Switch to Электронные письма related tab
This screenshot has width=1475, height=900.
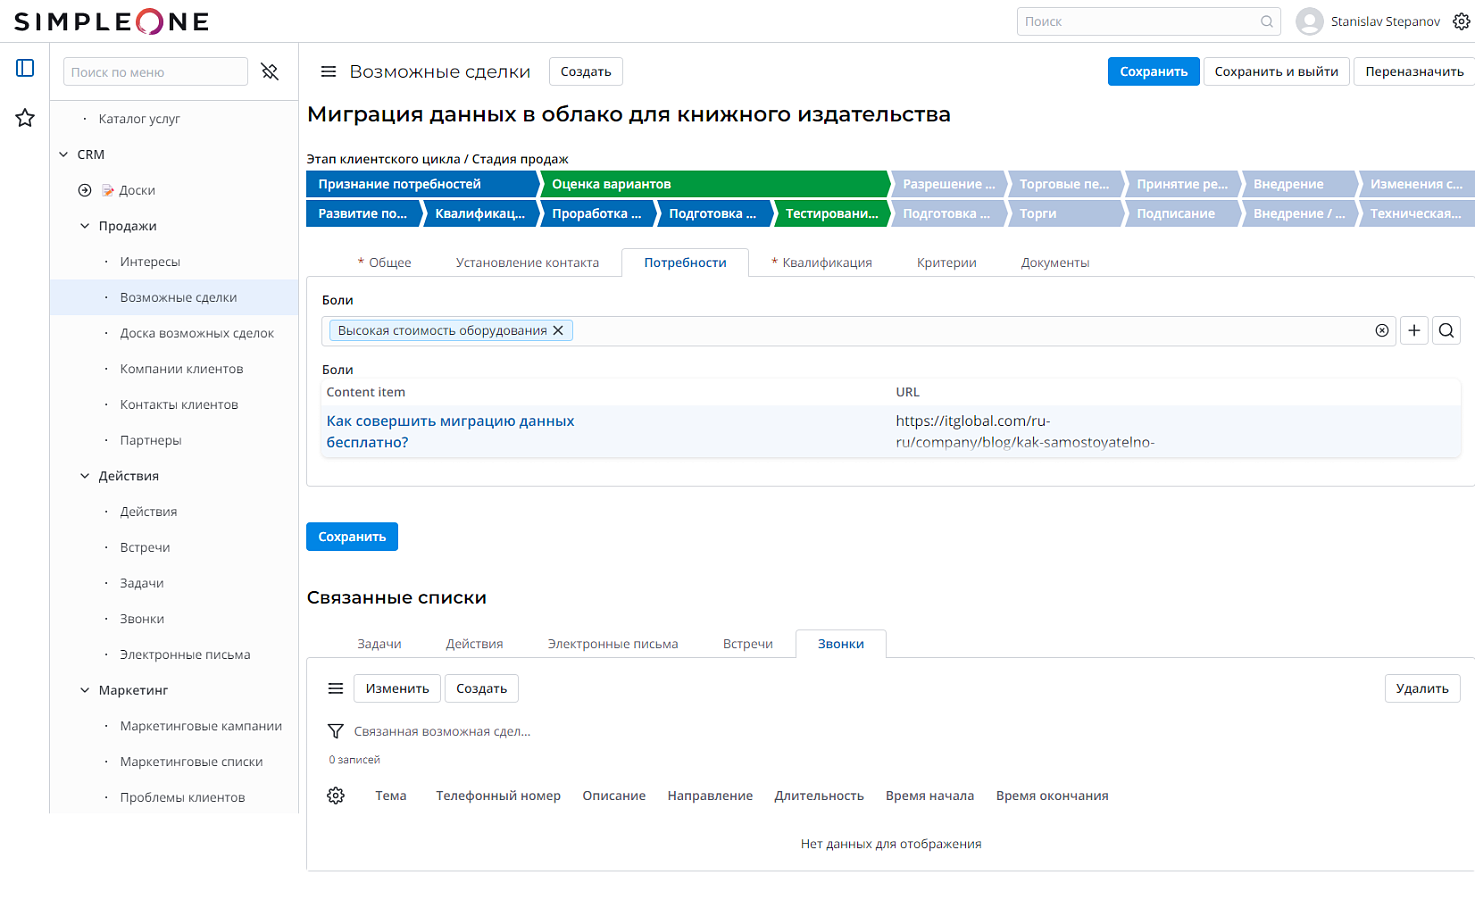coord(613,643)
